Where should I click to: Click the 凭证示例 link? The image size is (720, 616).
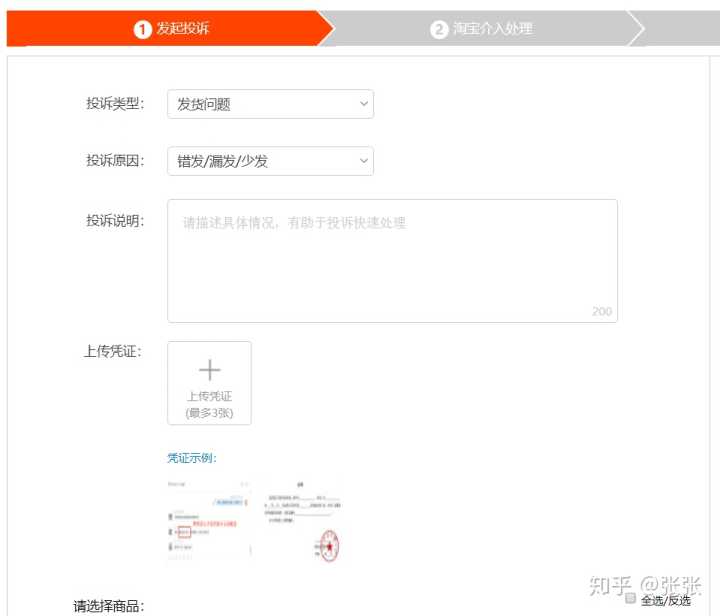(192, 458)
